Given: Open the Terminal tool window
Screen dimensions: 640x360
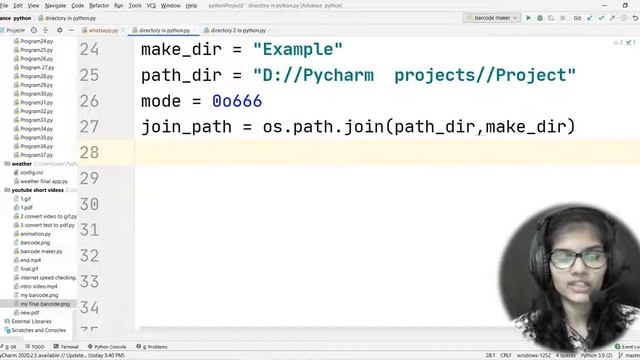Looking at the screenshot, I should (x=66, y=347).
